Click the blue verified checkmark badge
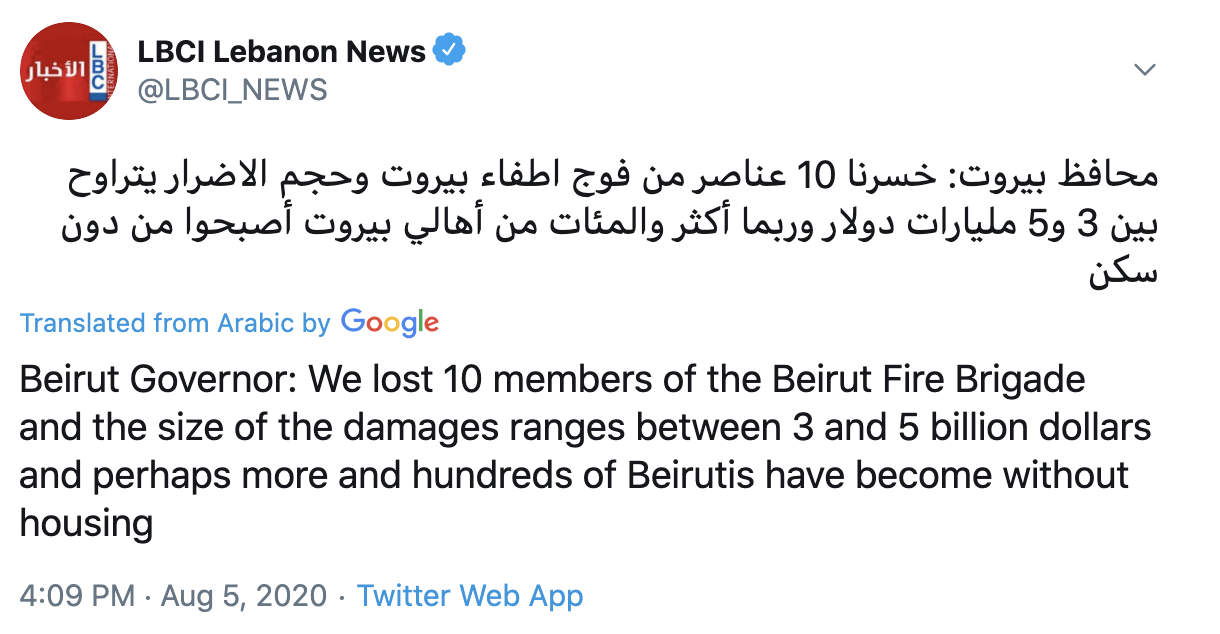This screenshot has height=634, width=1220. (449, 50)
